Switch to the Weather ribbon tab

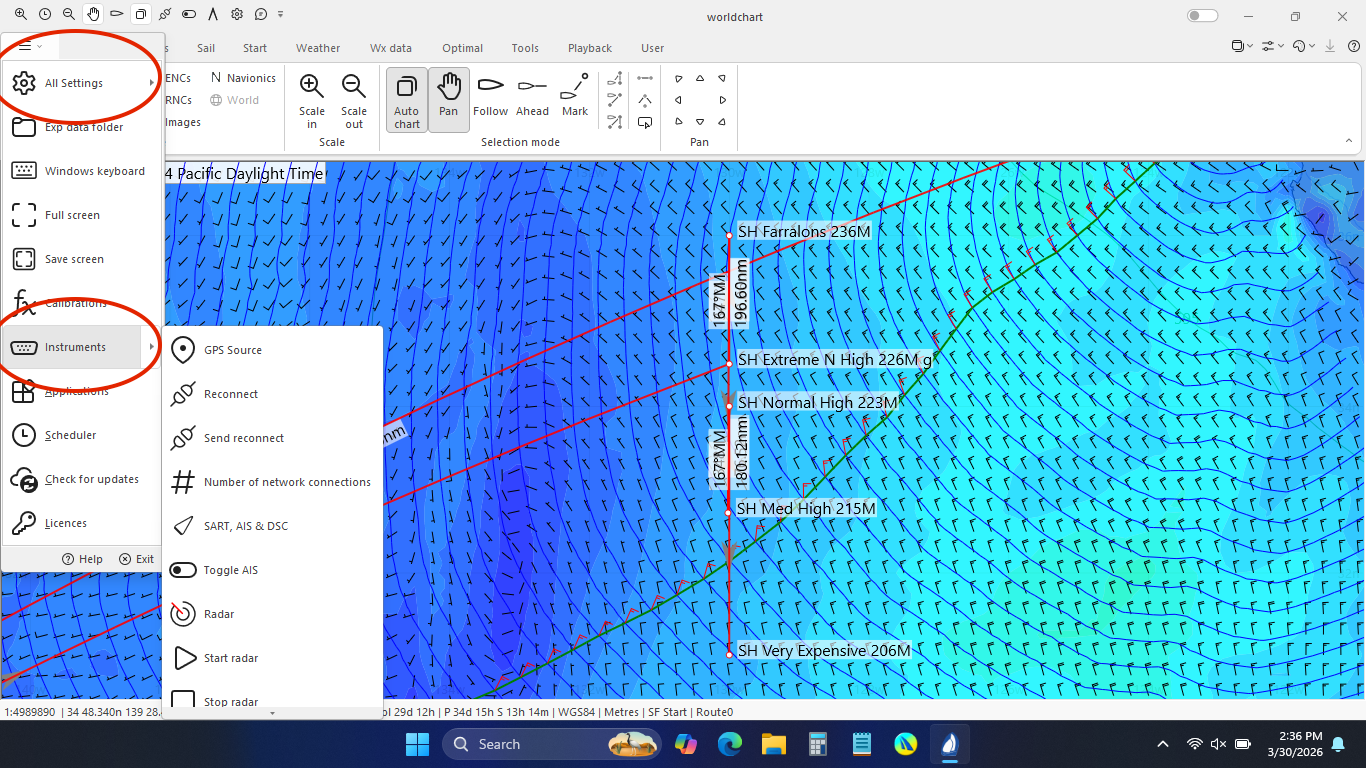click(x=317, y=48)
